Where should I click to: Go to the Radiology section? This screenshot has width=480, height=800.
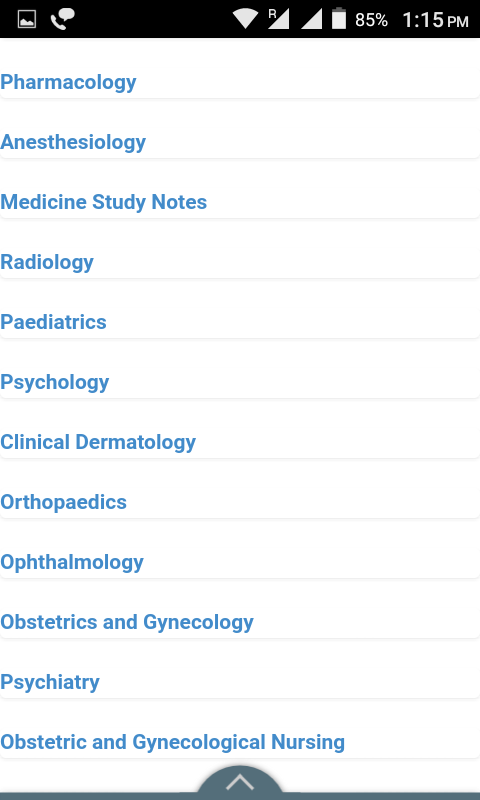(47, 262)
